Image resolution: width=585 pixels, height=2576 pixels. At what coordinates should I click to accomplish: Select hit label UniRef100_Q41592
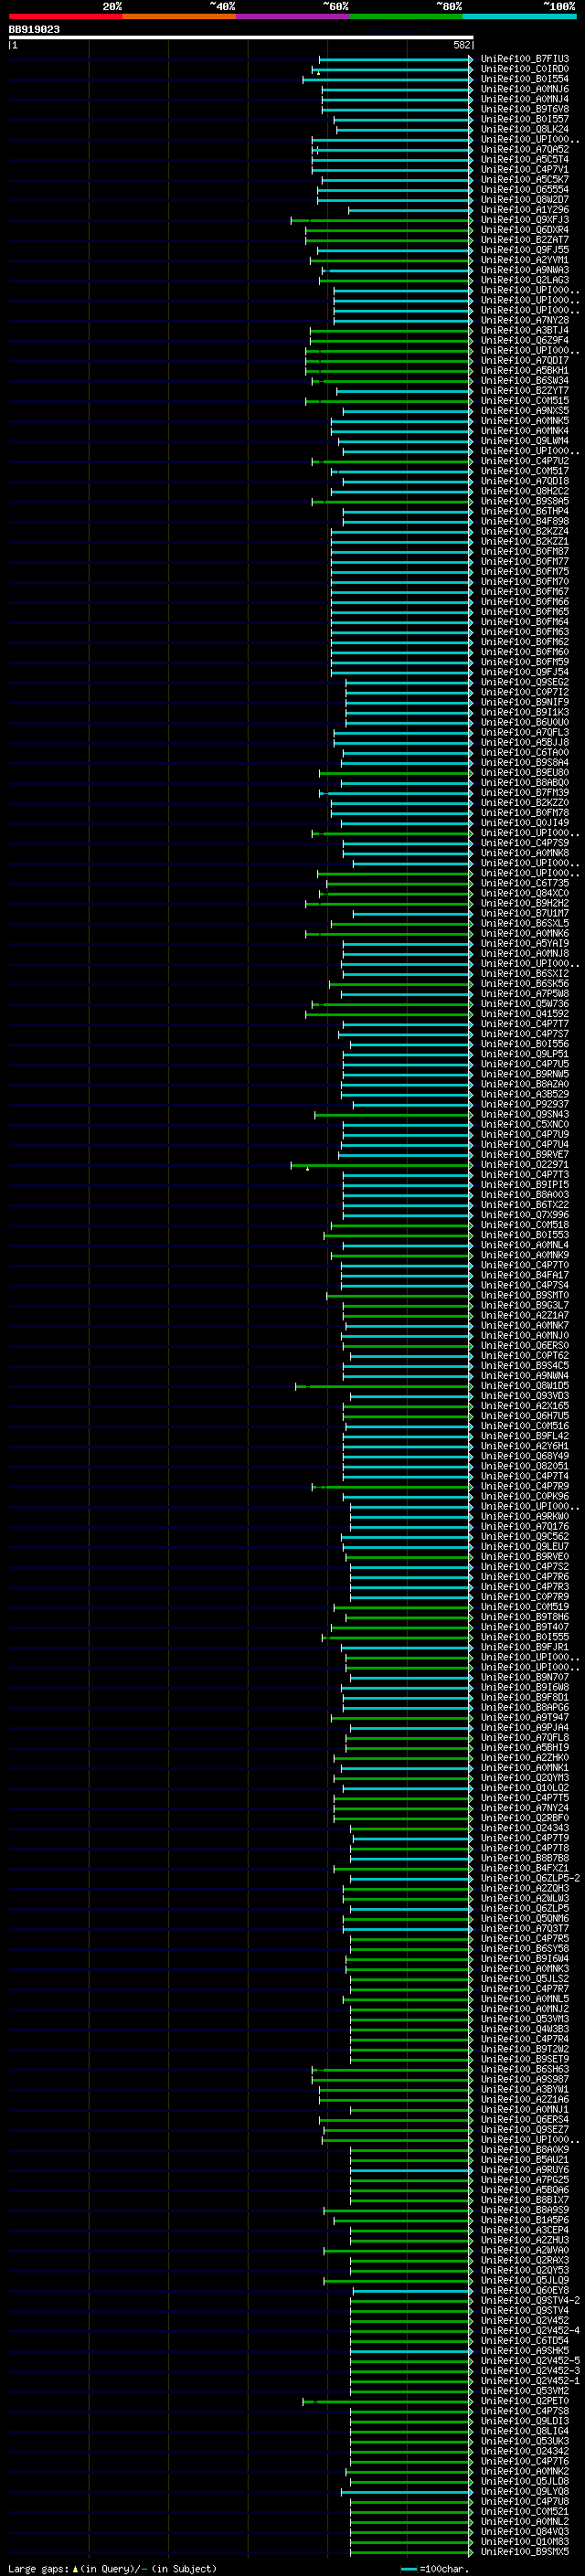[525, 1014]
